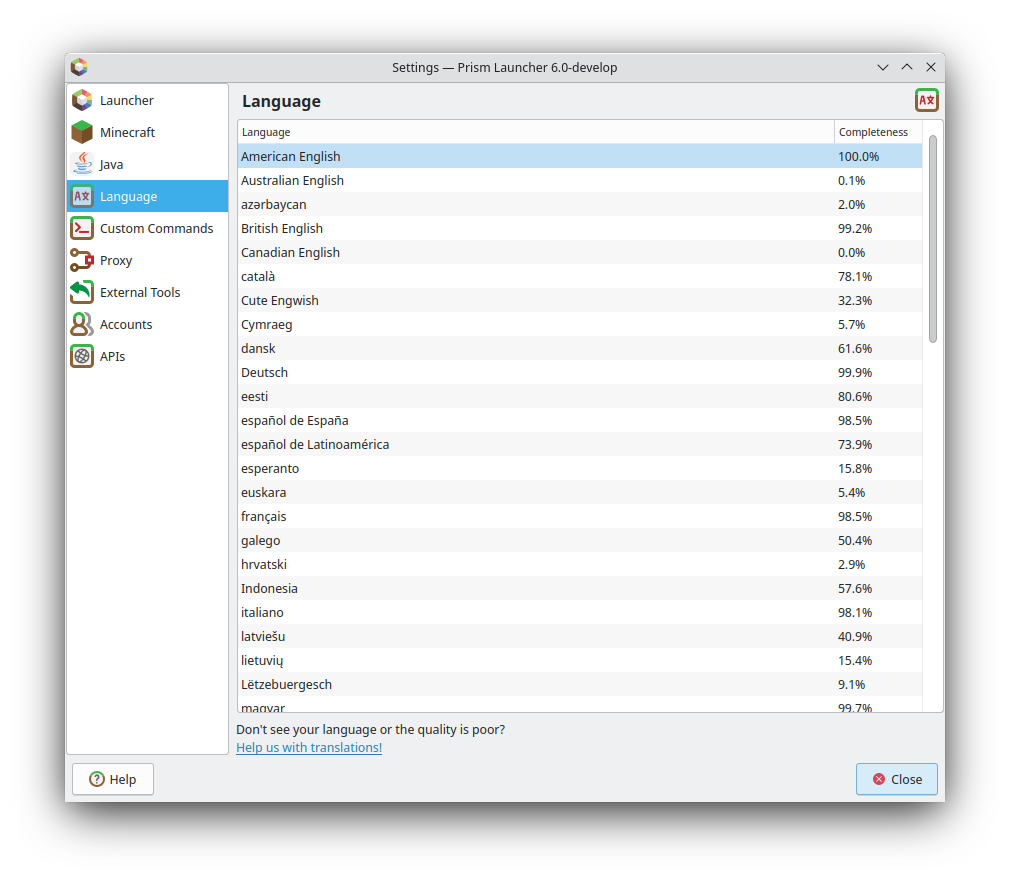
Task: Click the Java coffee cup icon
Action: click(81, 164)
